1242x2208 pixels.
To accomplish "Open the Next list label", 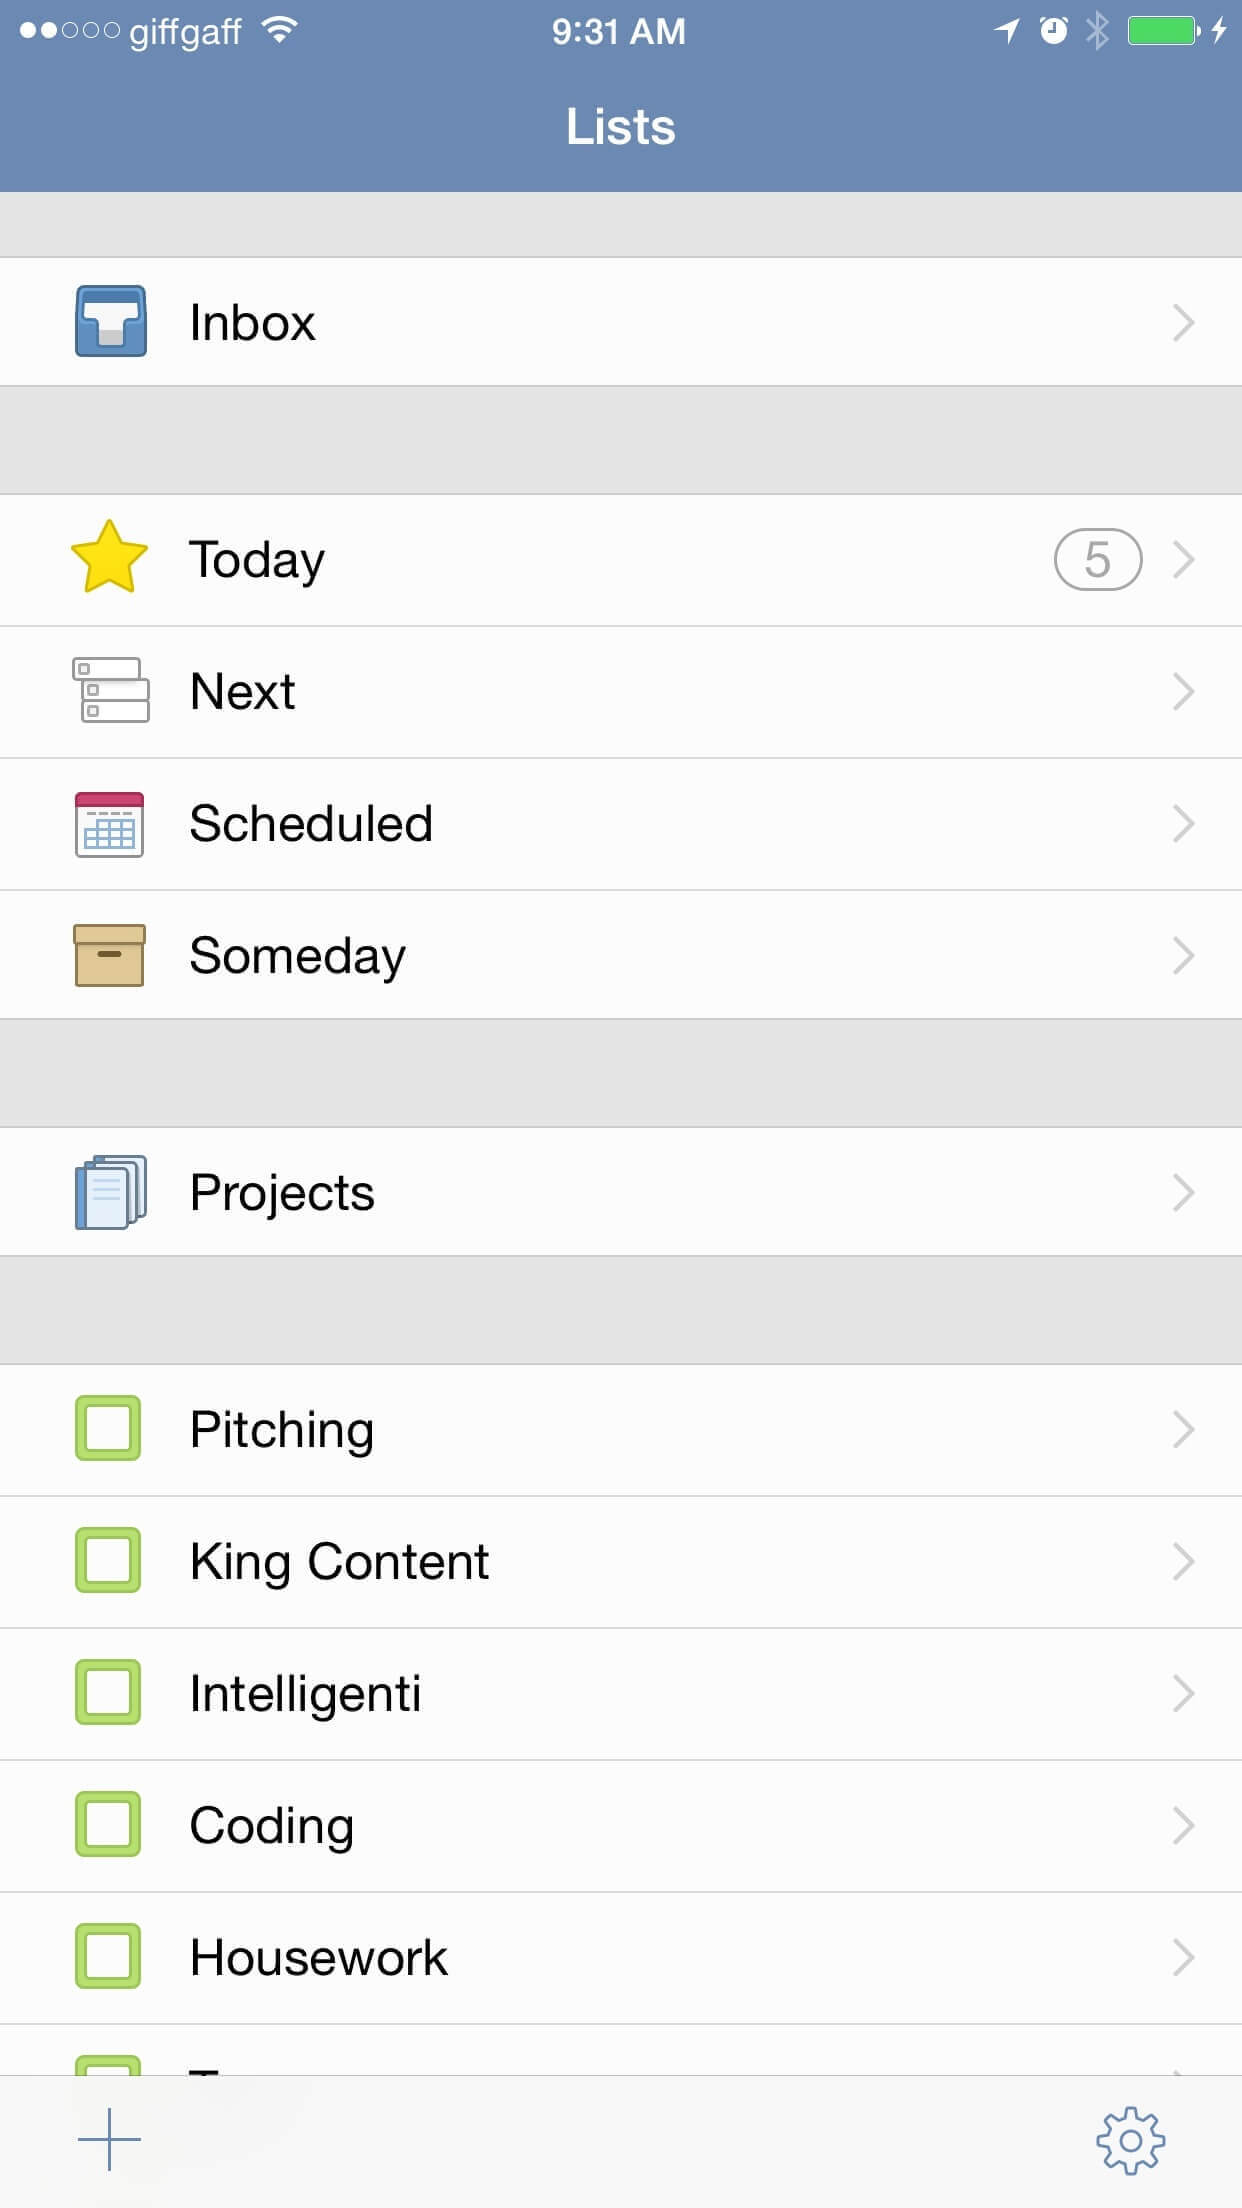I will pyautogui.click(x=243, y=691).
